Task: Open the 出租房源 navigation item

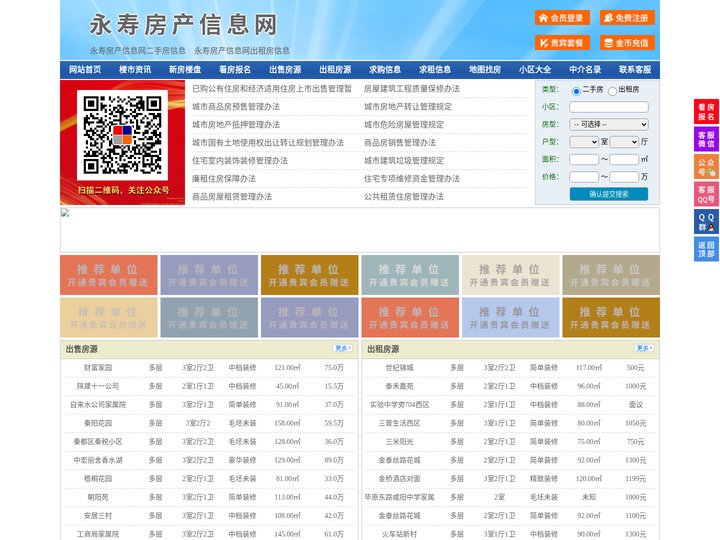Action: (335, 70)
